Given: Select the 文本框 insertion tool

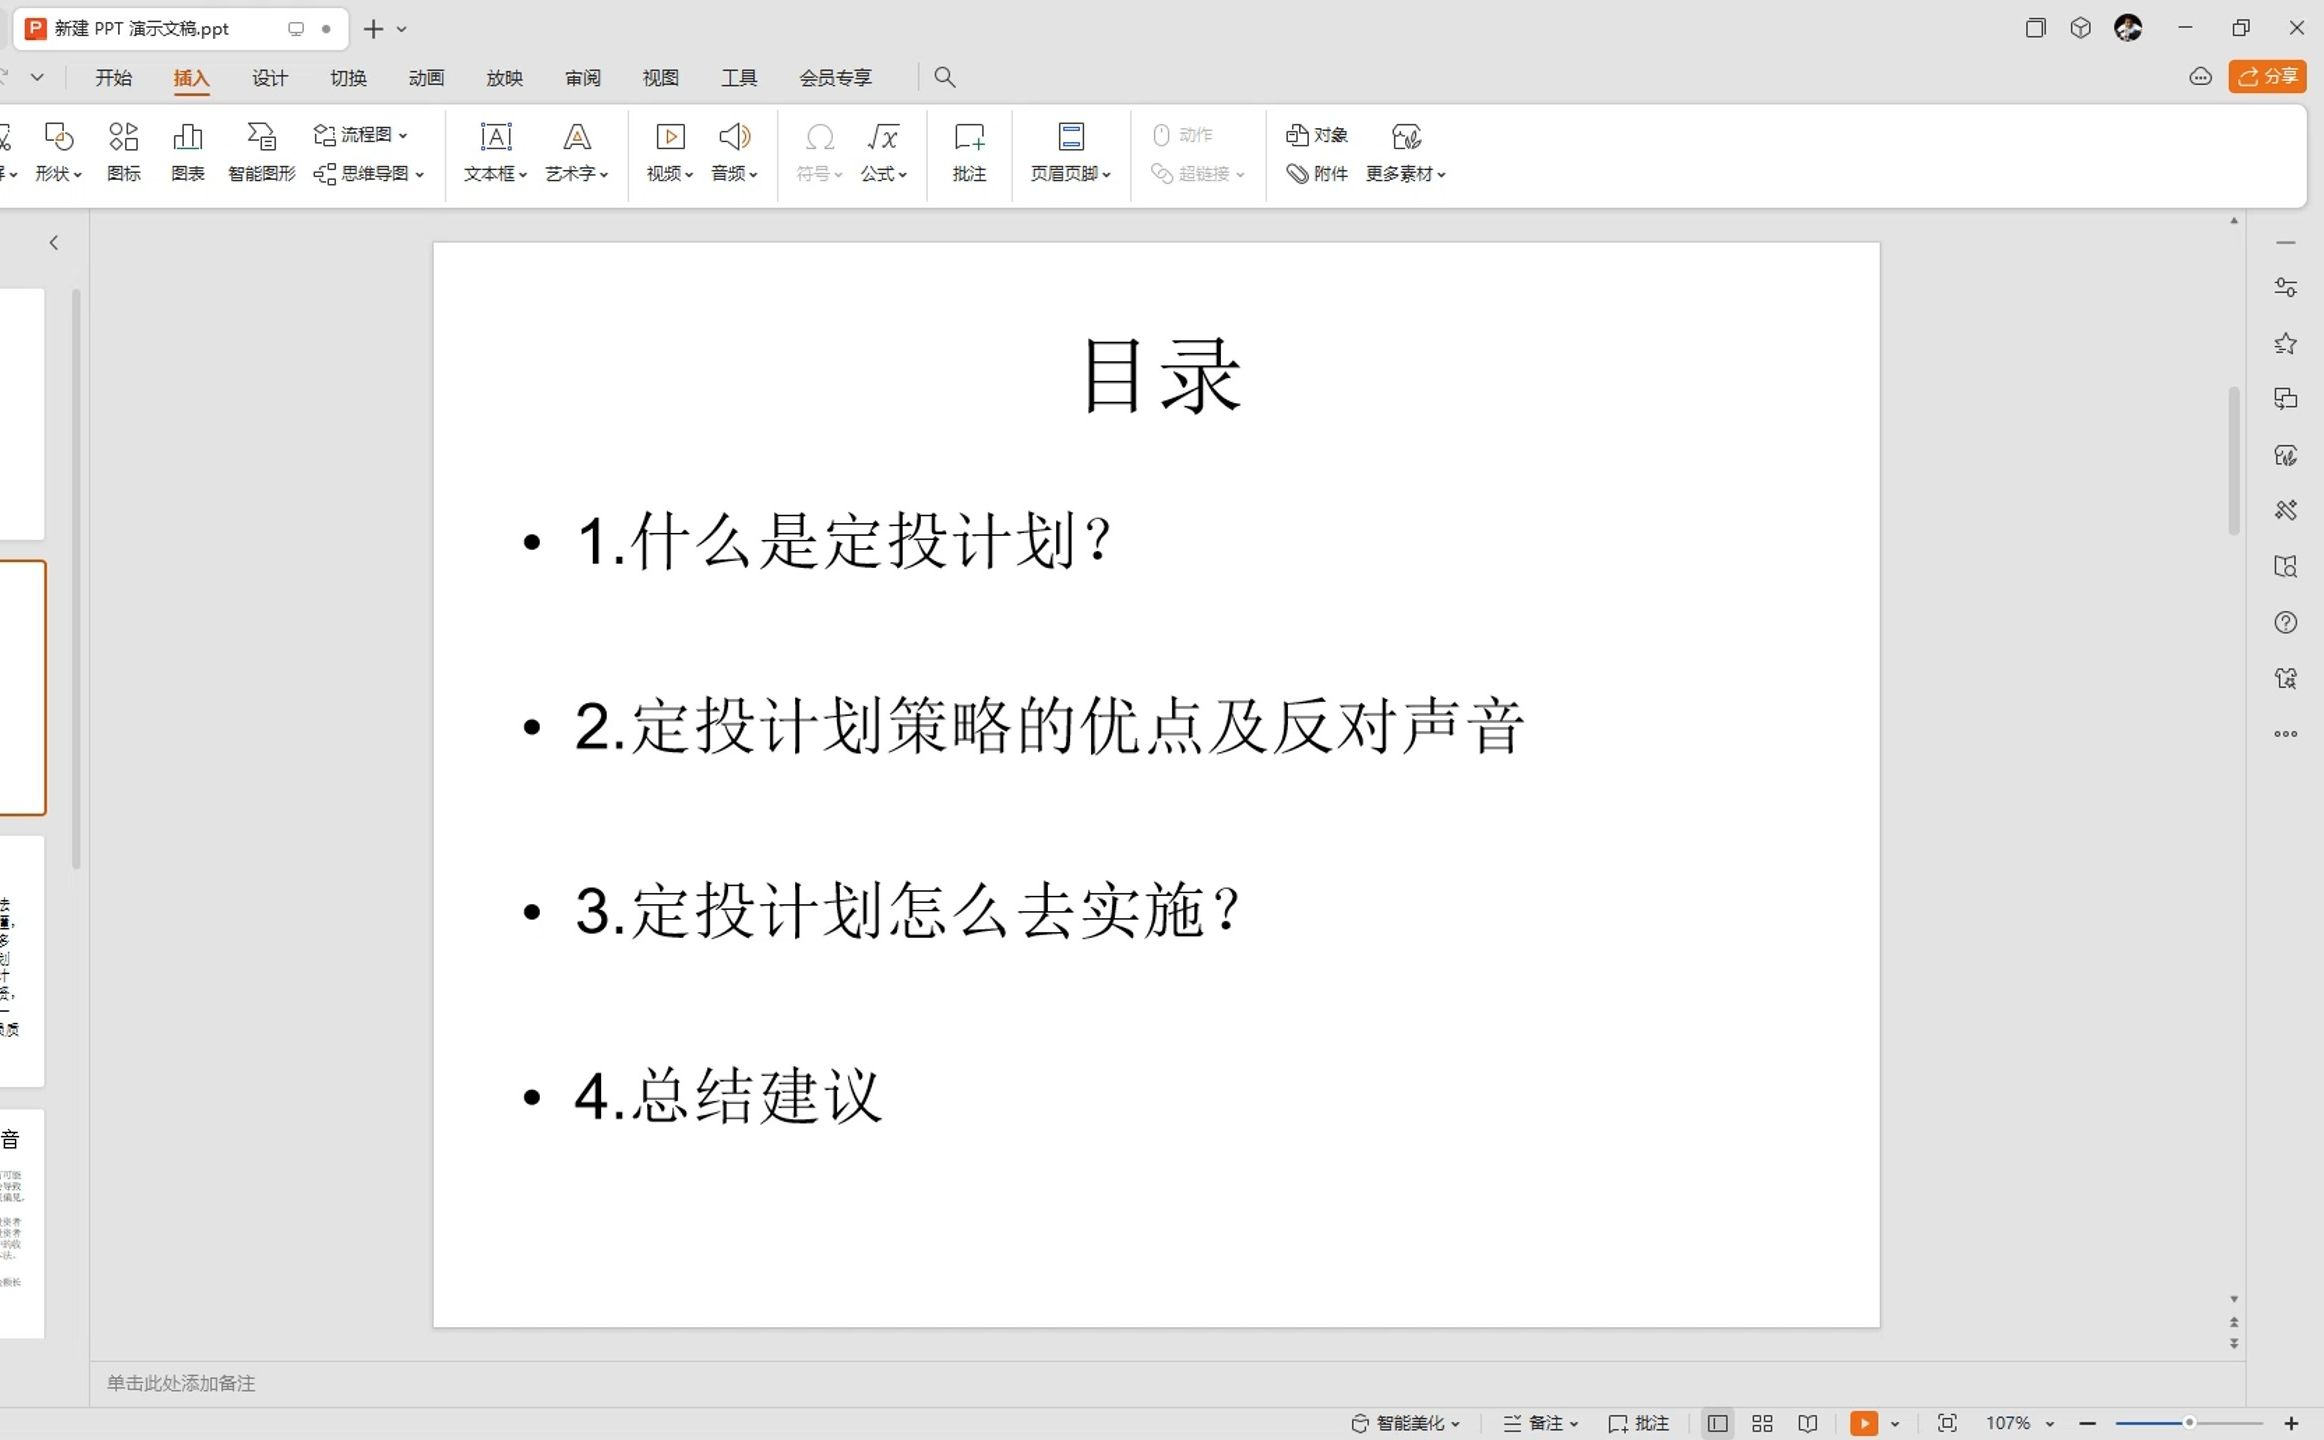Looking at the screenshot, I should [496, 151].
